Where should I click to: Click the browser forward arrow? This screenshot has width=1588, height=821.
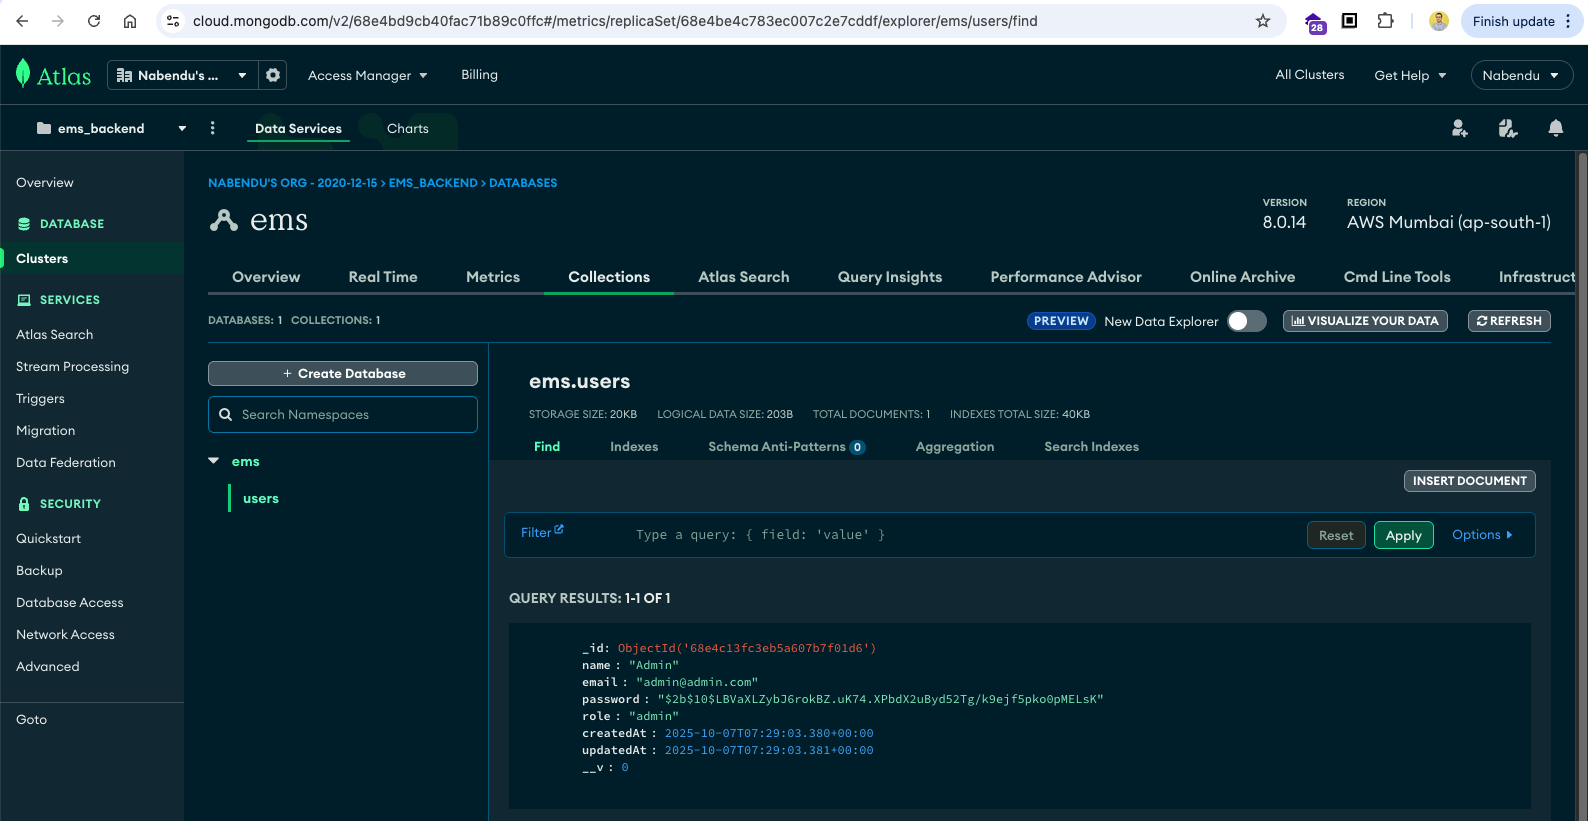pyautogui.click(x=58, y=21)
